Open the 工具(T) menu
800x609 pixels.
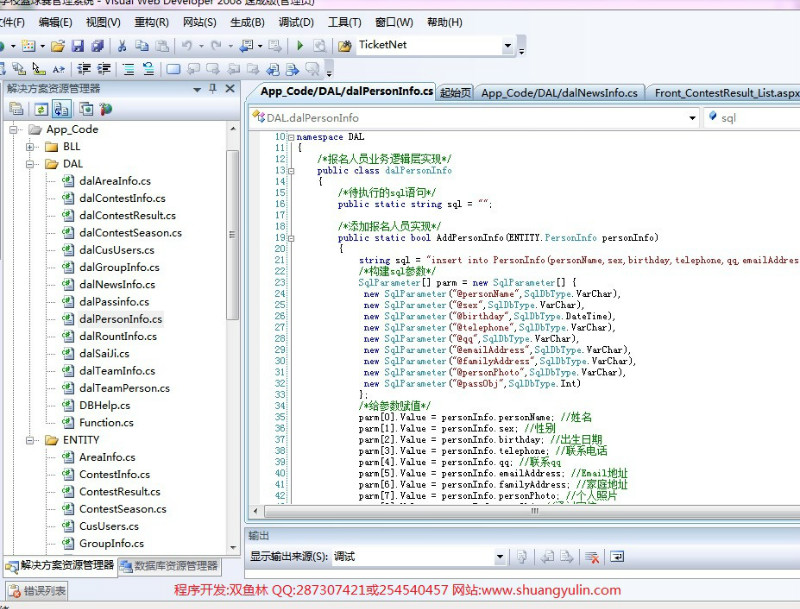click(x=344, y=22)
